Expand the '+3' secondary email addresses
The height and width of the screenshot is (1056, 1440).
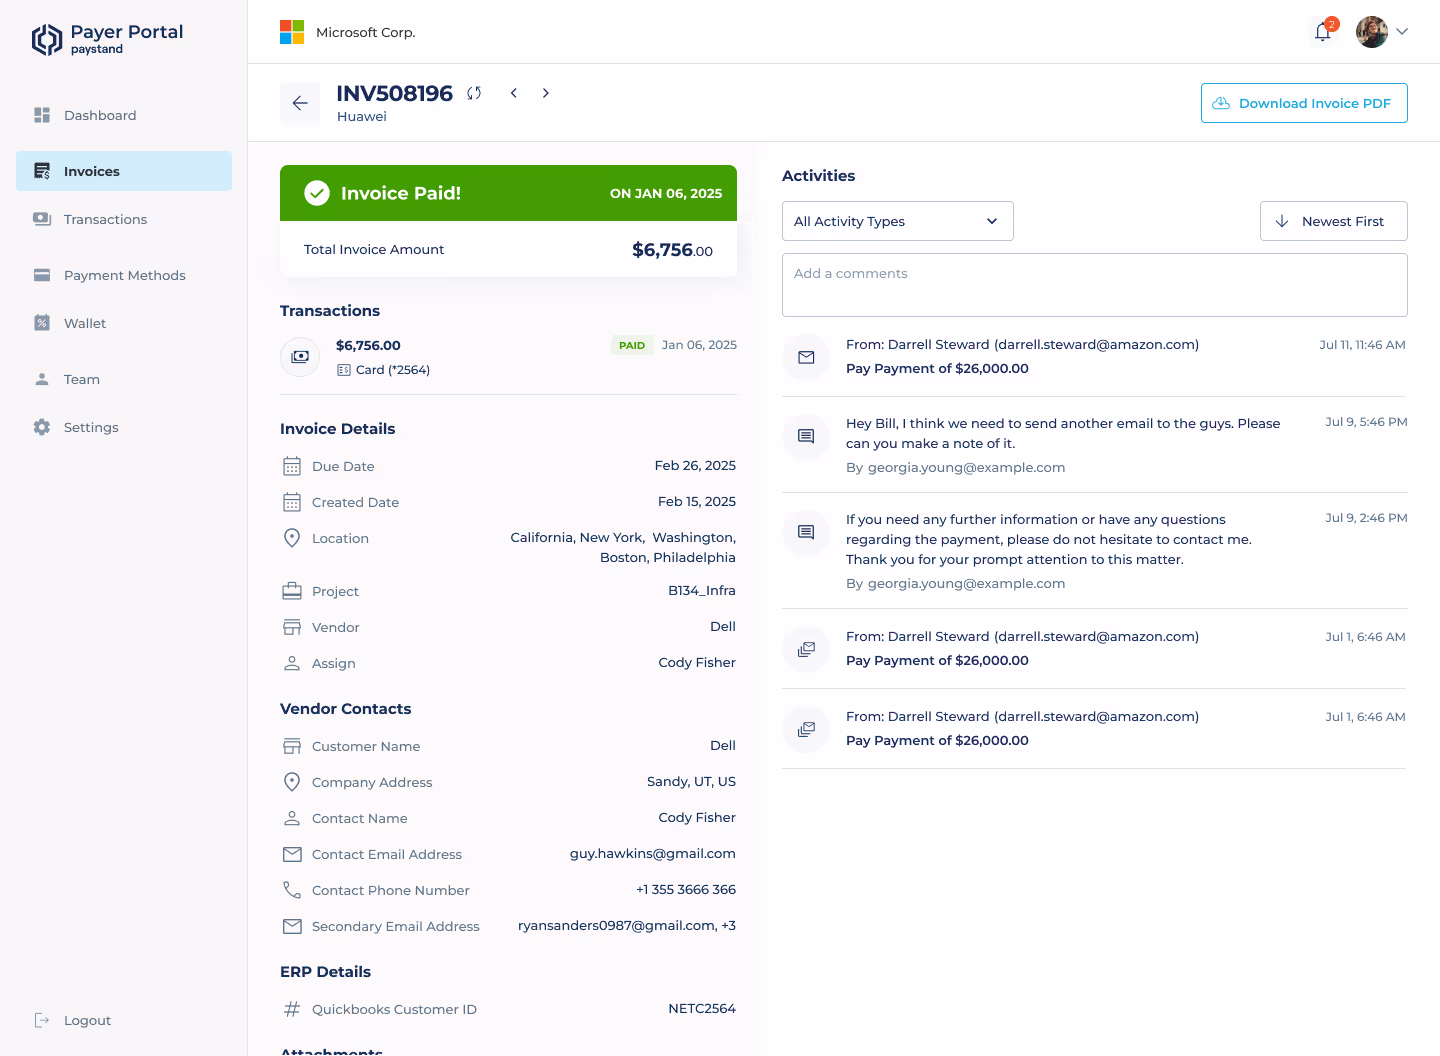pyautogui.click(x=729, y=926)
